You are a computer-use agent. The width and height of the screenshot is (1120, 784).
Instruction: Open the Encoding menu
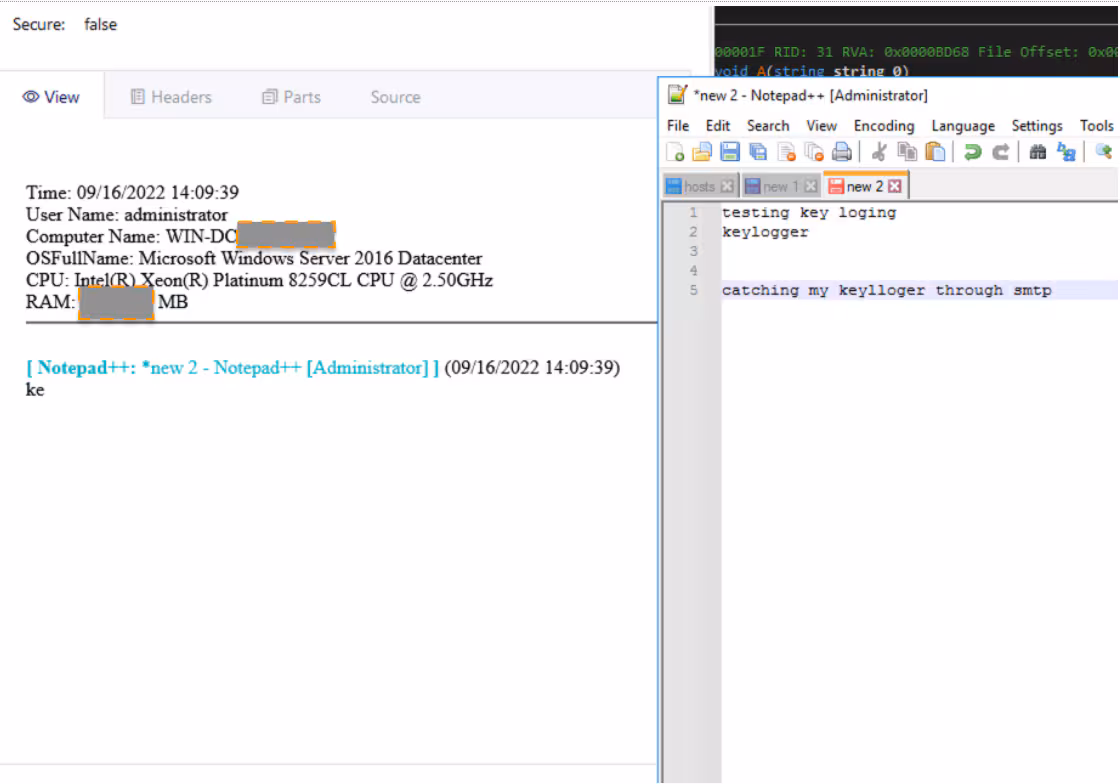pyautogui.click(x=884, y=126)
